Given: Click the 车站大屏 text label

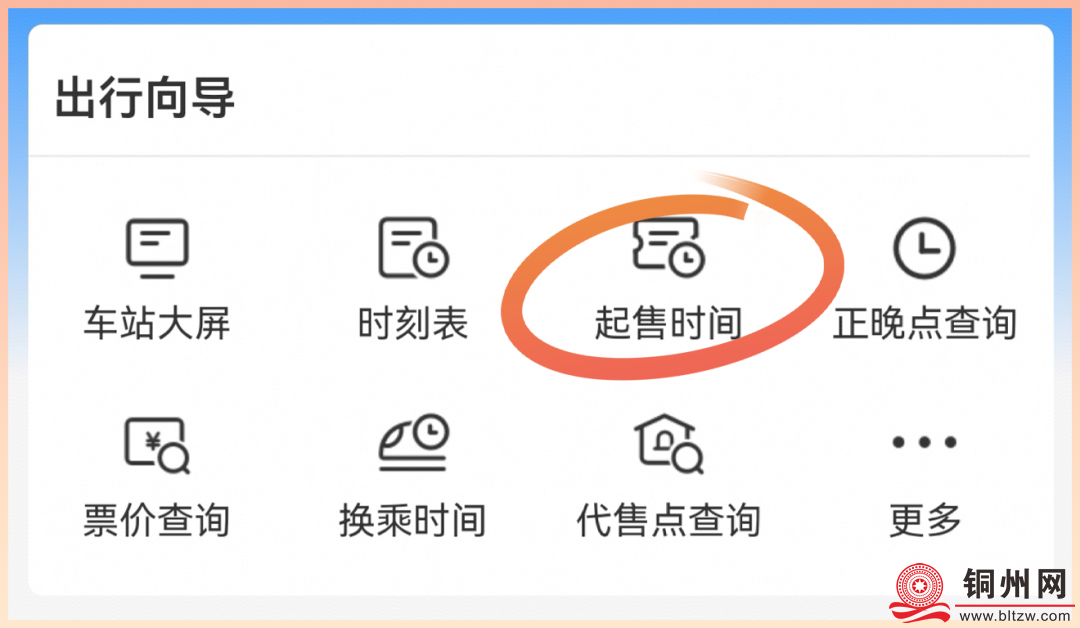Looking at the screenshot, I should point(157,323).
